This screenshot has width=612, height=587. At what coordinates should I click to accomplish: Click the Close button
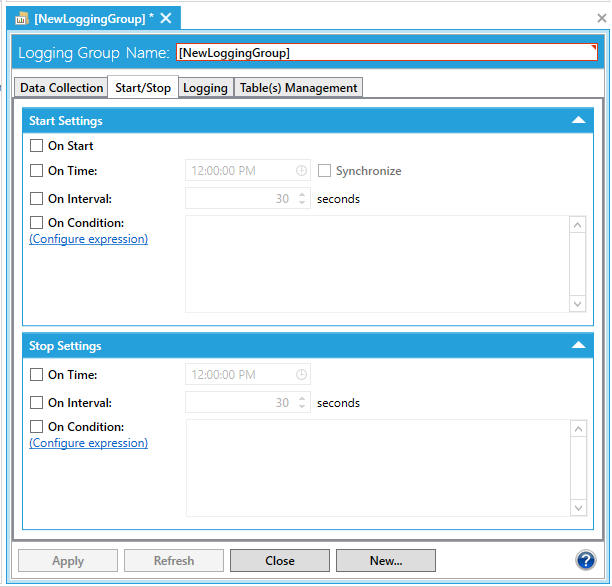[x=280, y=560]
